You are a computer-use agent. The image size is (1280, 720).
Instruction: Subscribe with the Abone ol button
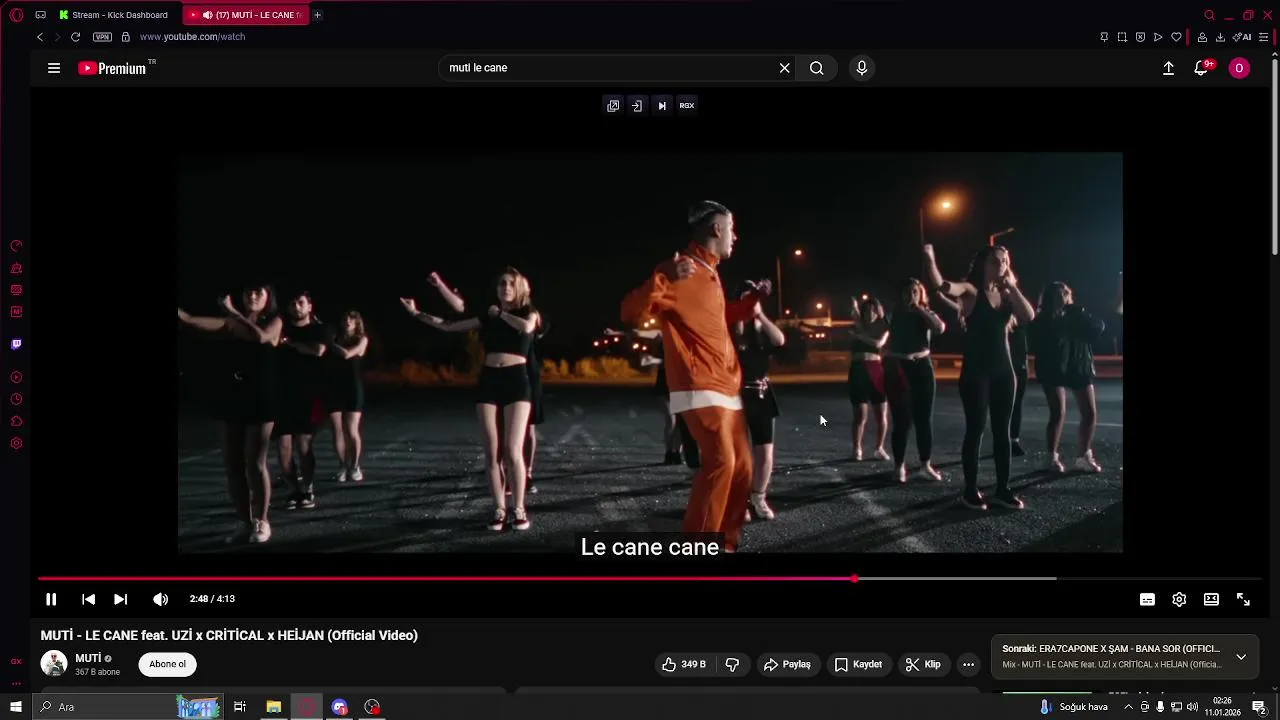click(167, 664)
